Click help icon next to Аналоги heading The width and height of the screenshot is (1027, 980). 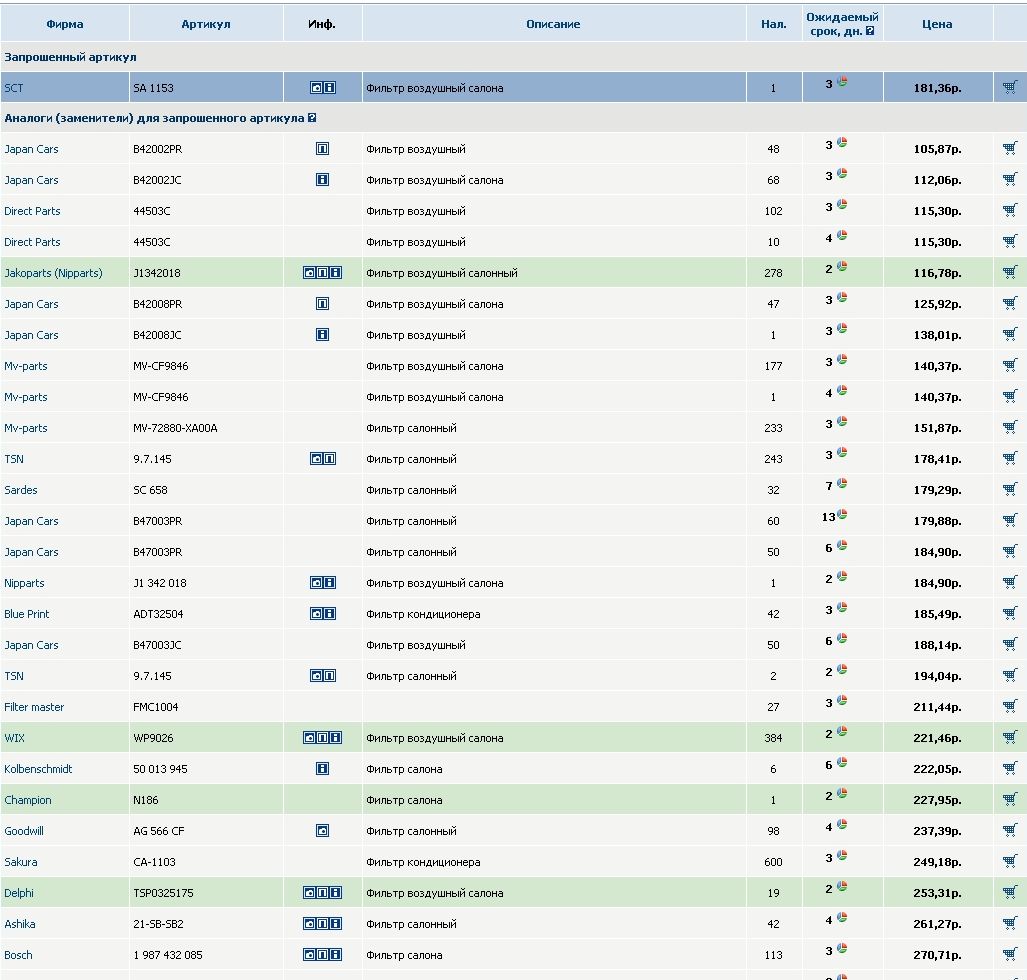pyautogui.click(x=312, y=118)
